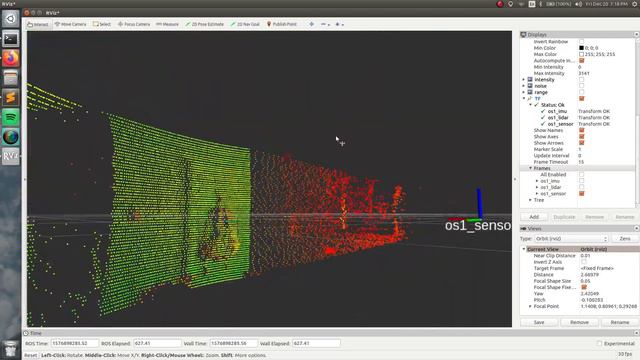Open the view Type Orbit dropdown
This screenshot has height=360, width=640.
571,238
